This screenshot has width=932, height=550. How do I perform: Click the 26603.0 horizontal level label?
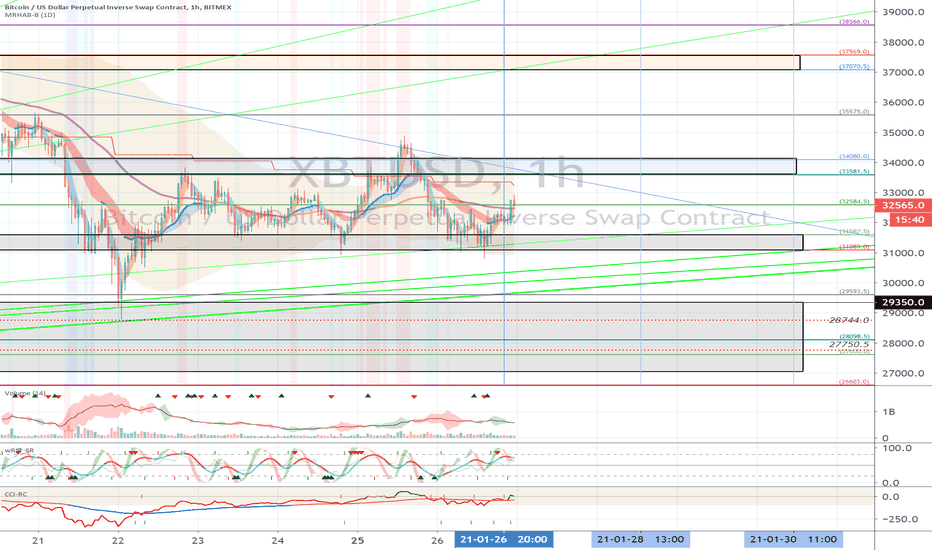click(854, 382)
